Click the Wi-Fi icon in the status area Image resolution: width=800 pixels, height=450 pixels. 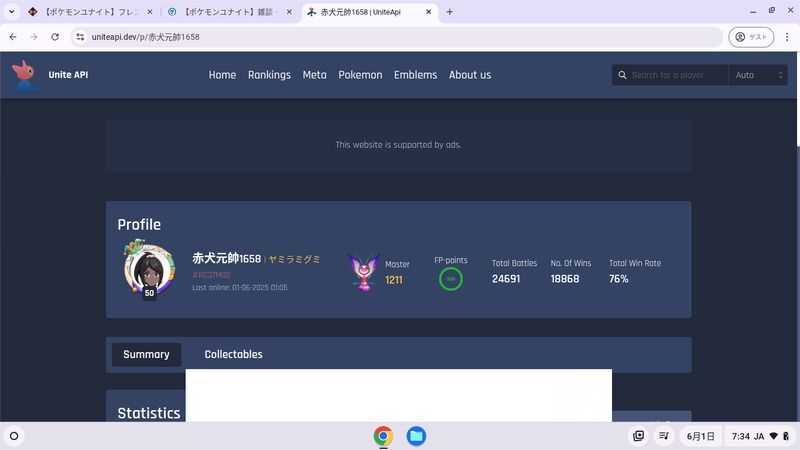pos(773,436)
